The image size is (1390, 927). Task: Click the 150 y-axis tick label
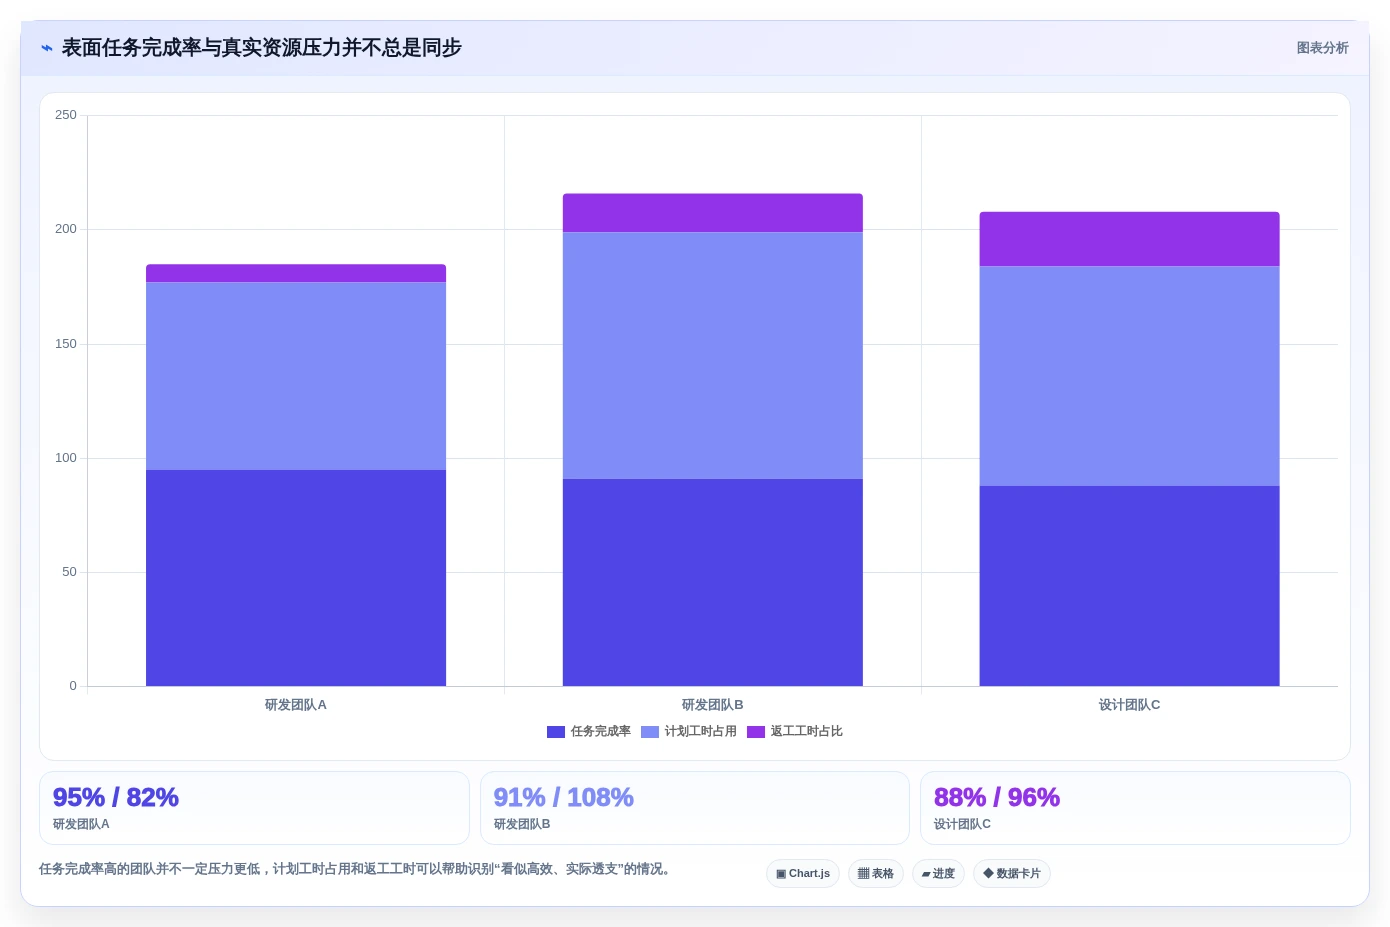66,344
